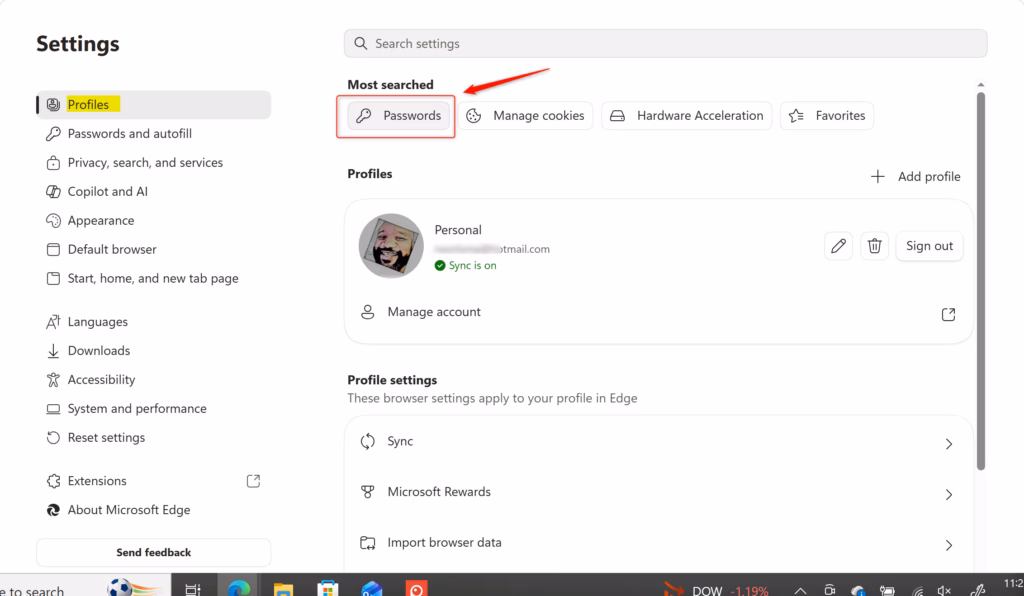Click the Search settings field
The height and width of the screenshot is (596, 1024).
pos(665,43)
